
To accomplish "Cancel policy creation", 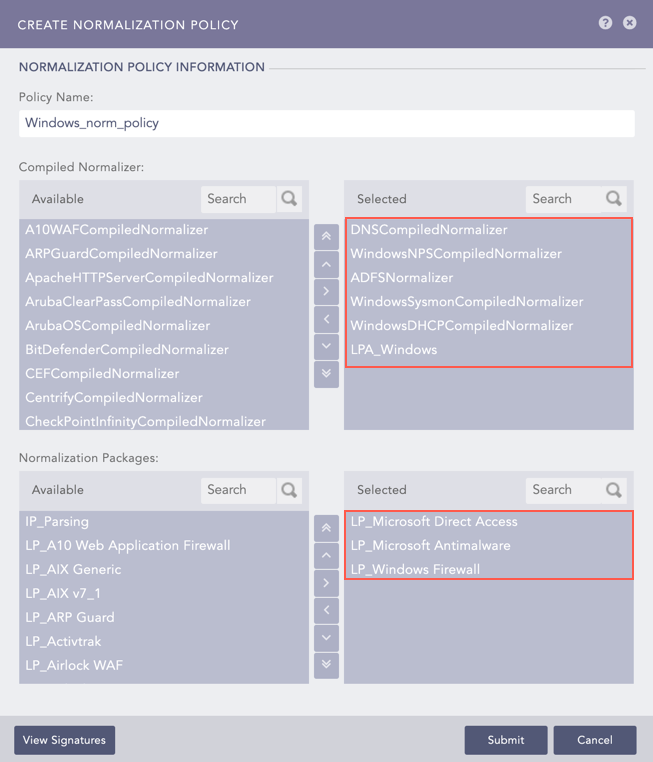I will click(x=594, y=740).
